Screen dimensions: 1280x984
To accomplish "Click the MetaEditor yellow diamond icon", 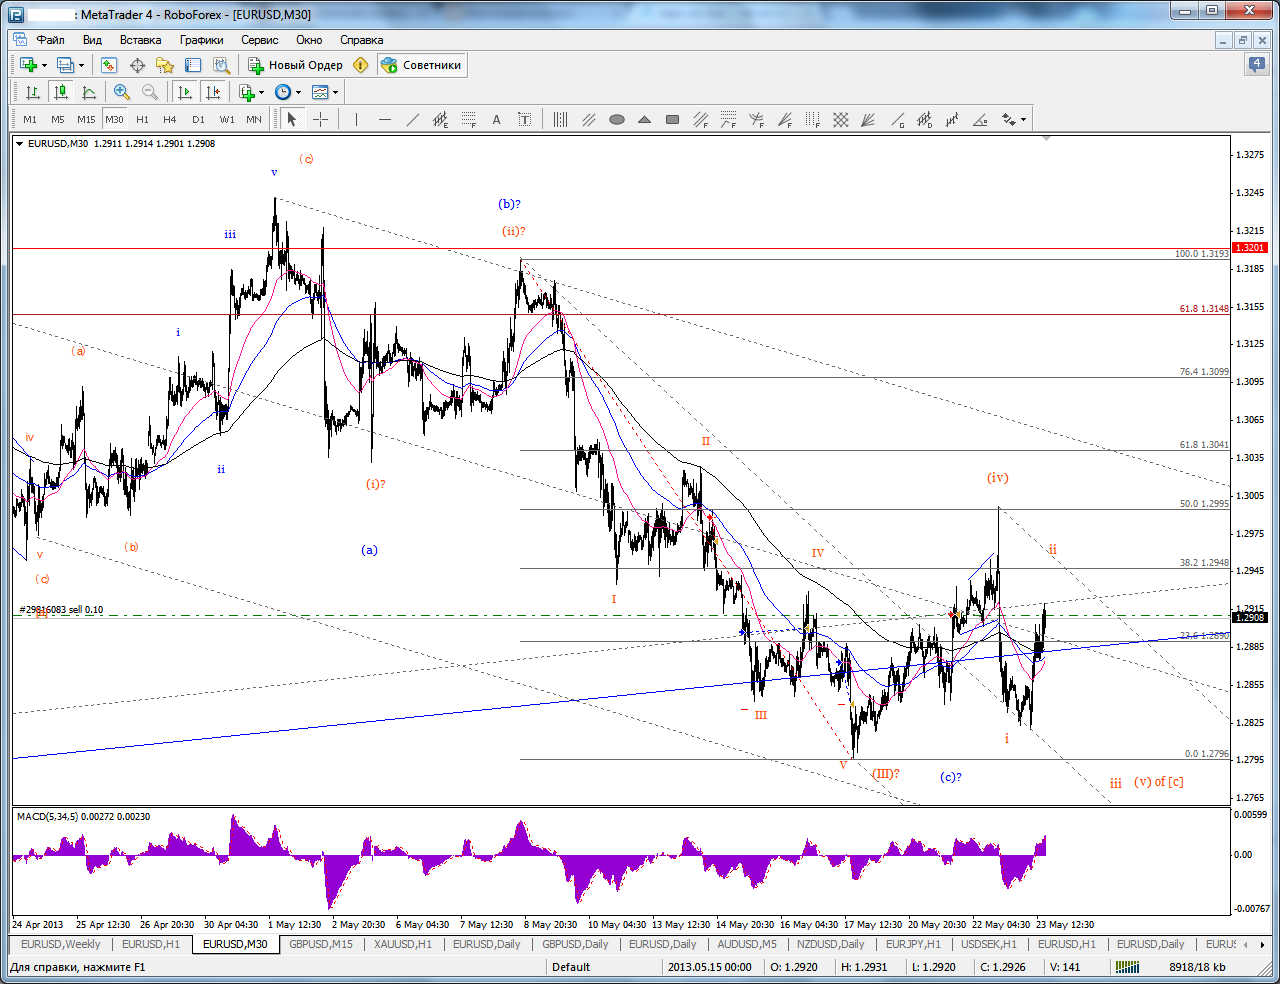I will tap(361, 65).
